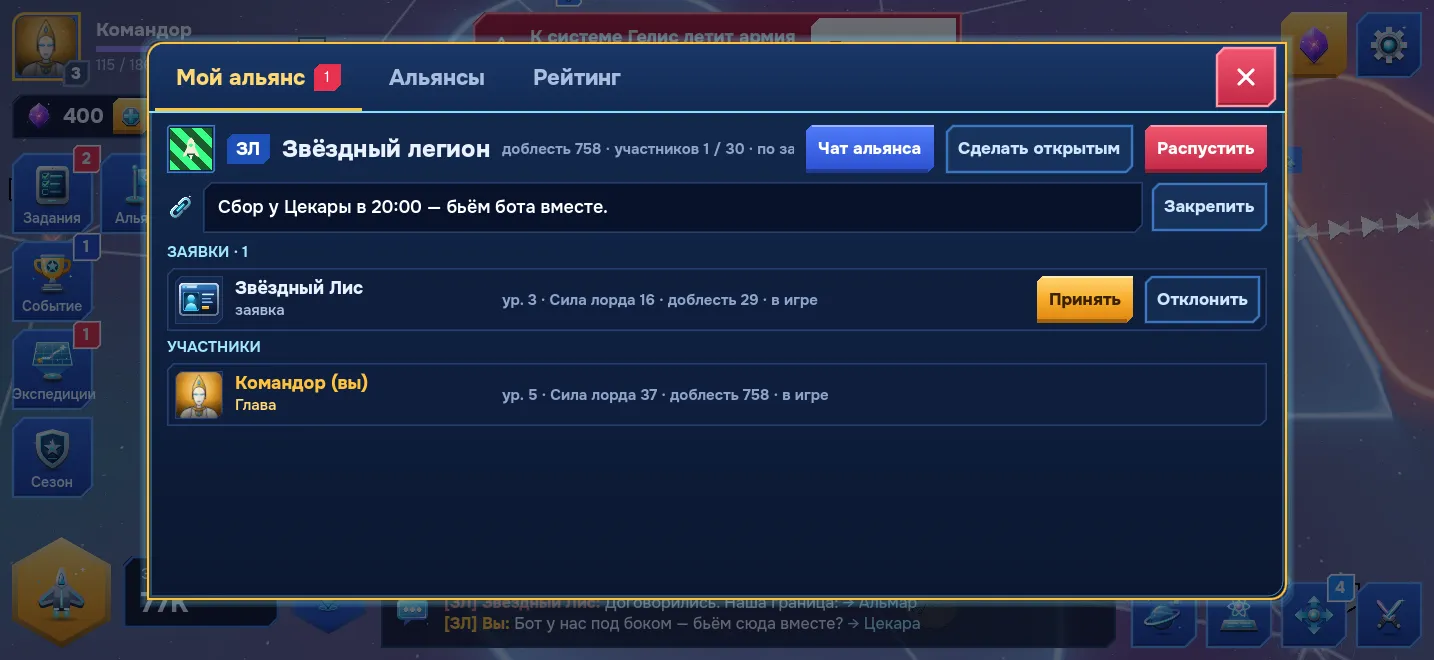Click the speech bubble chat icon in the bottom bar

413,610
